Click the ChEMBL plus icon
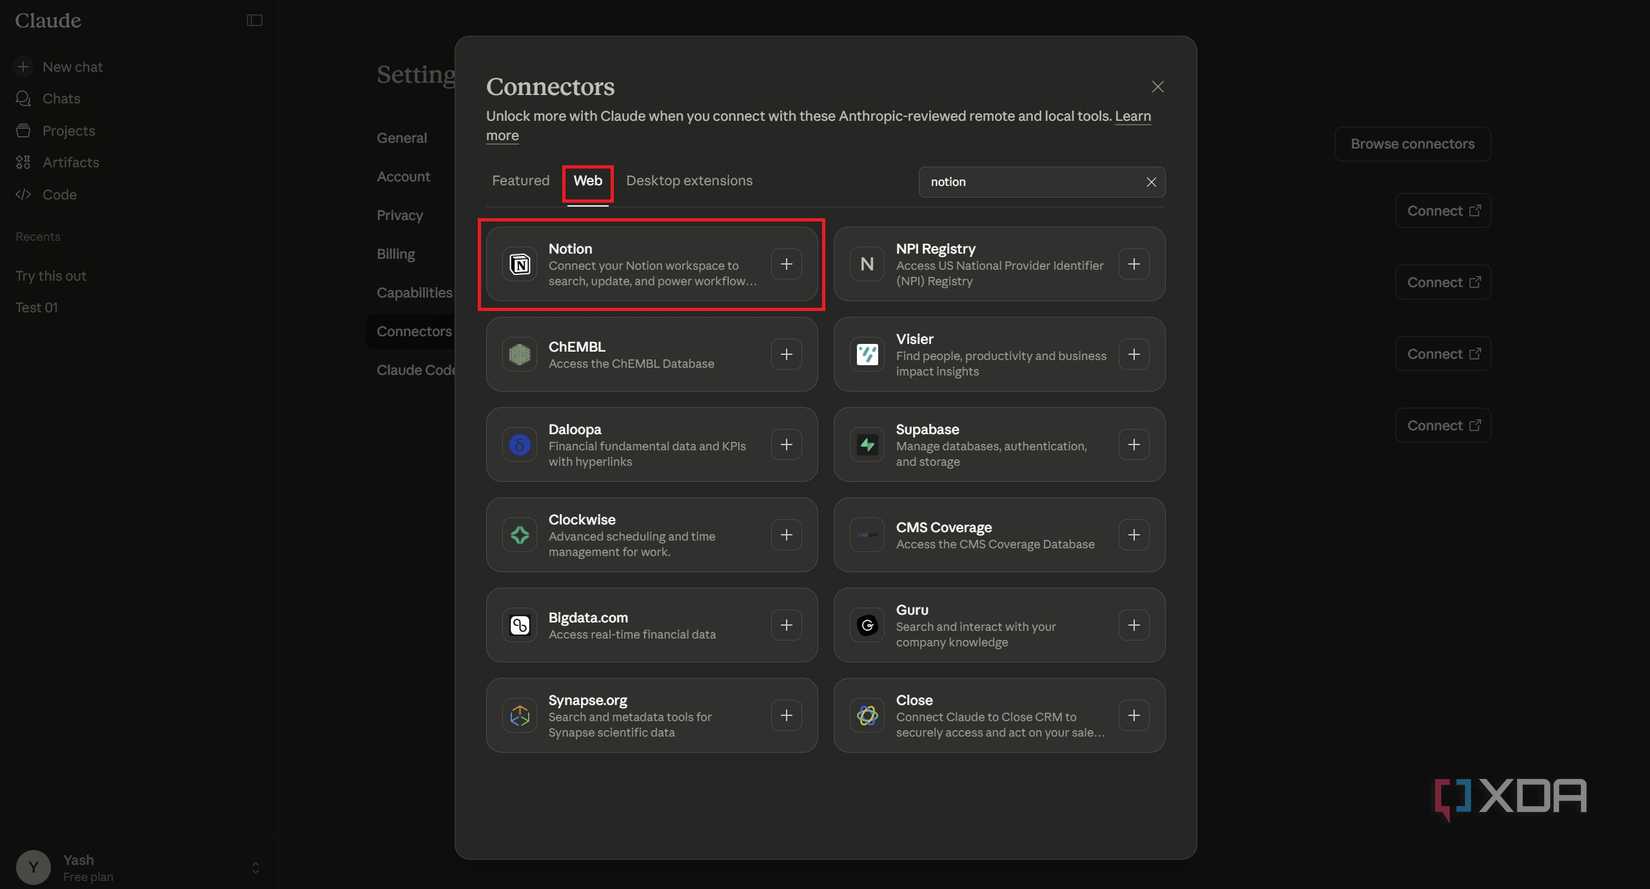Image resolution: width=1650 pixels, height=889 pixels. [x=787, y=354]
